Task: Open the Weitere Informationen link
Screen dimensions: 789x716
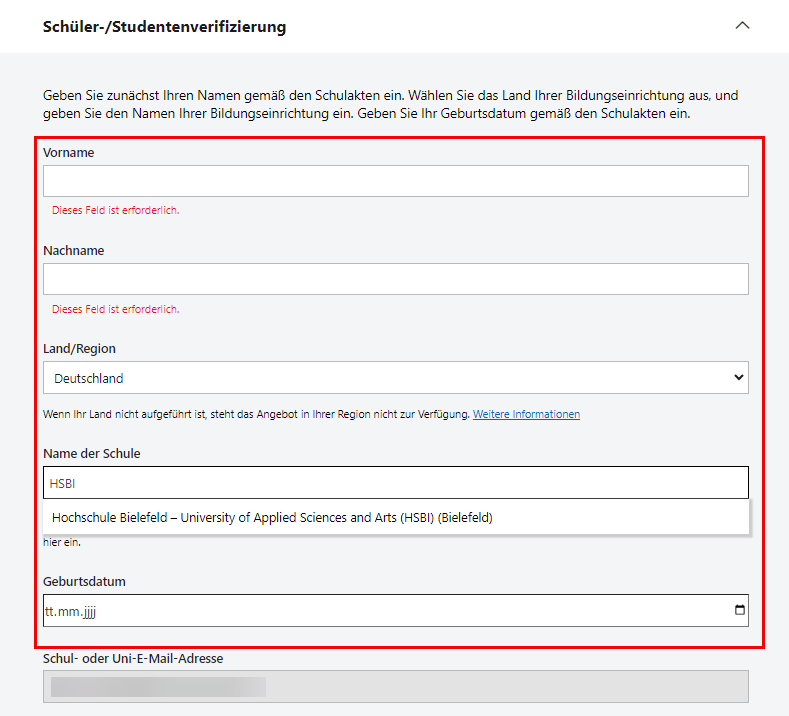Action: 526,414
